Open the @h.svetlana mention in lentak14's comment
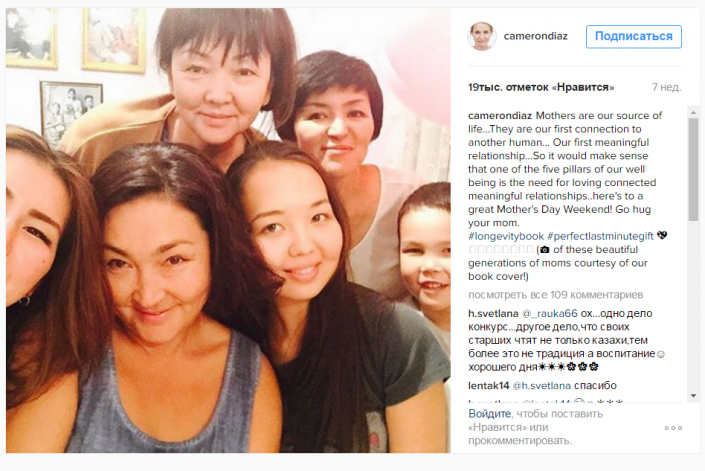705x471 pixels. [542, 386]
